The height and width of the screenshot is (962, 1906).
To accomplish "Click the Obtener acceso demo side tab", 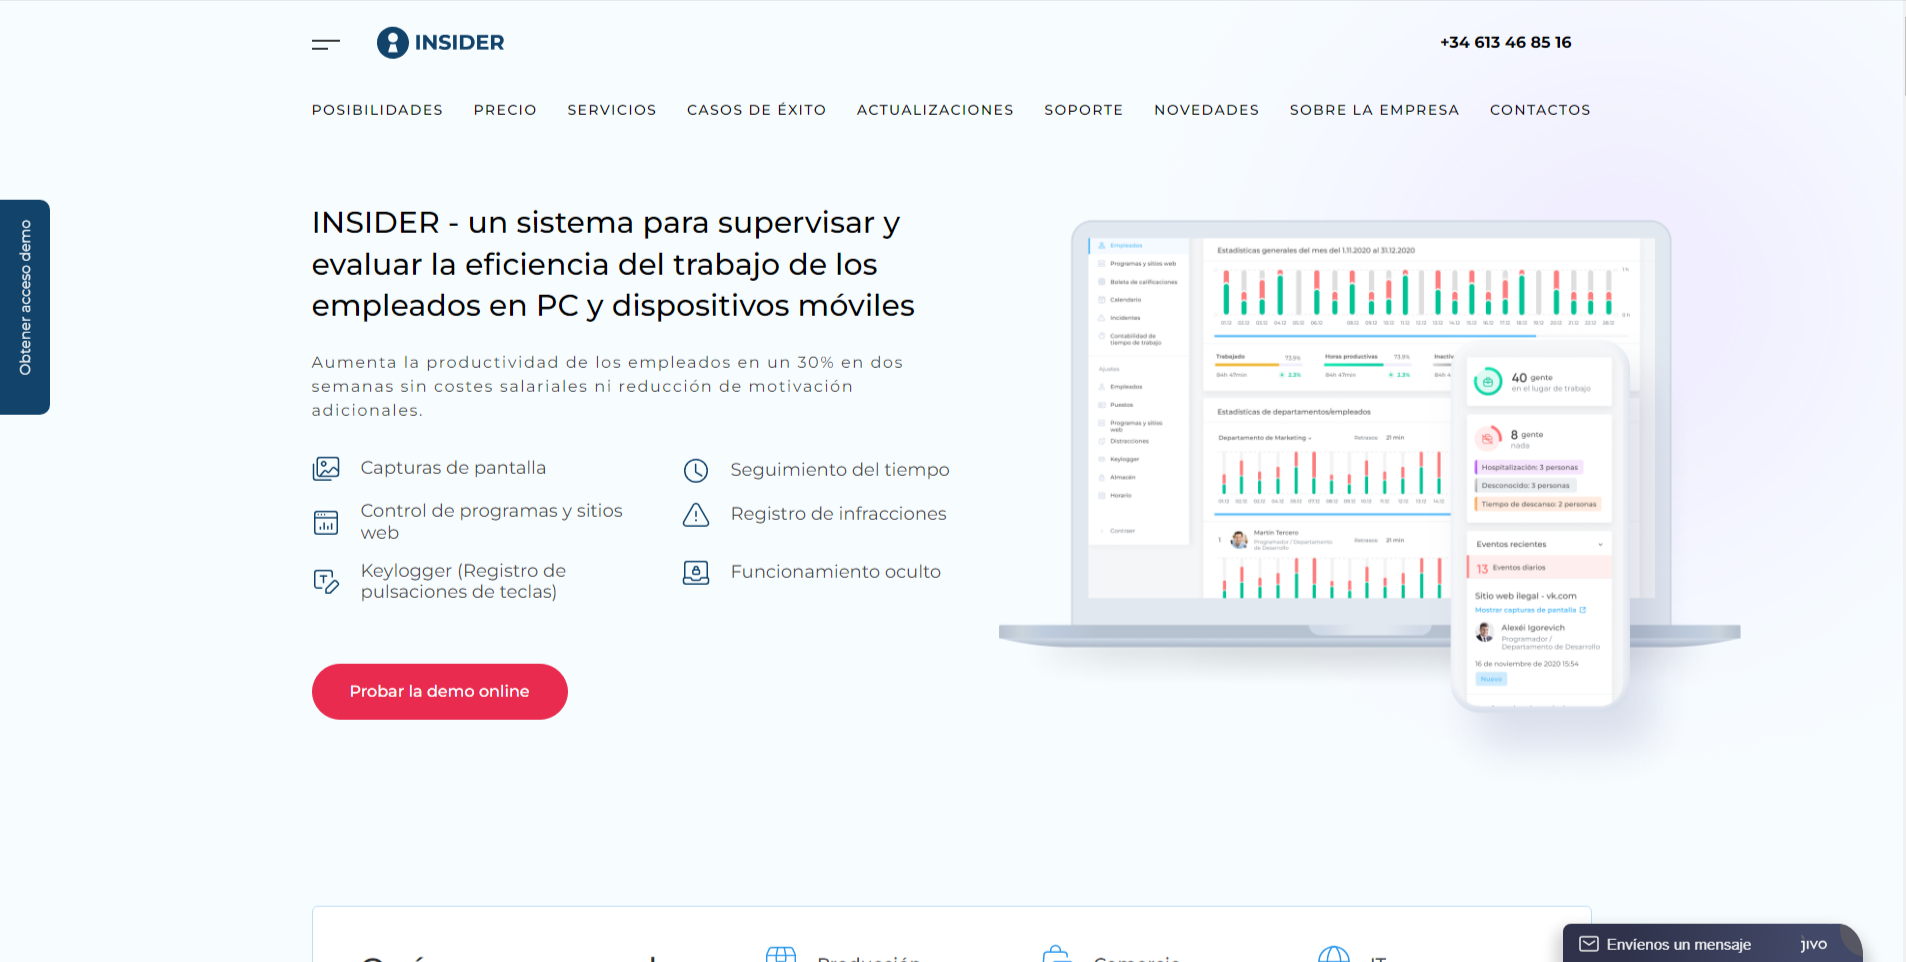I will [25, 307].
